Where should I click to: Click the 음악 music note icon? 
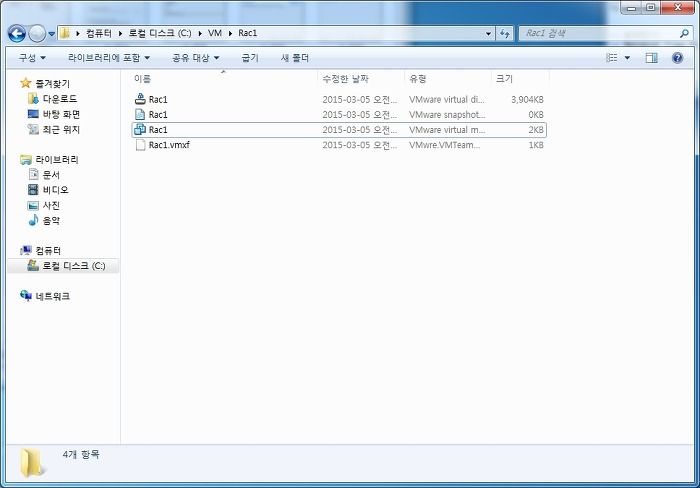[x=33, y=220]
